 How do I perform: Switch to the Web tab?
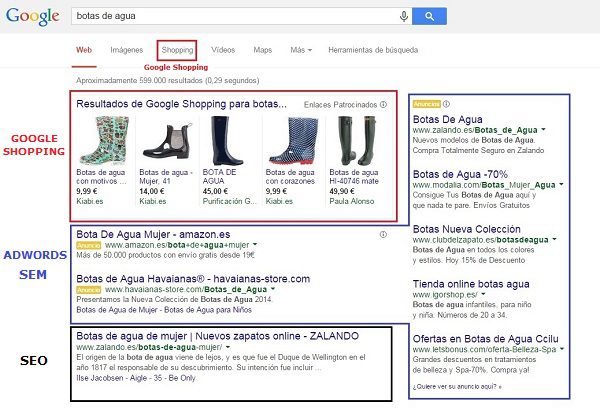(84, 50)
